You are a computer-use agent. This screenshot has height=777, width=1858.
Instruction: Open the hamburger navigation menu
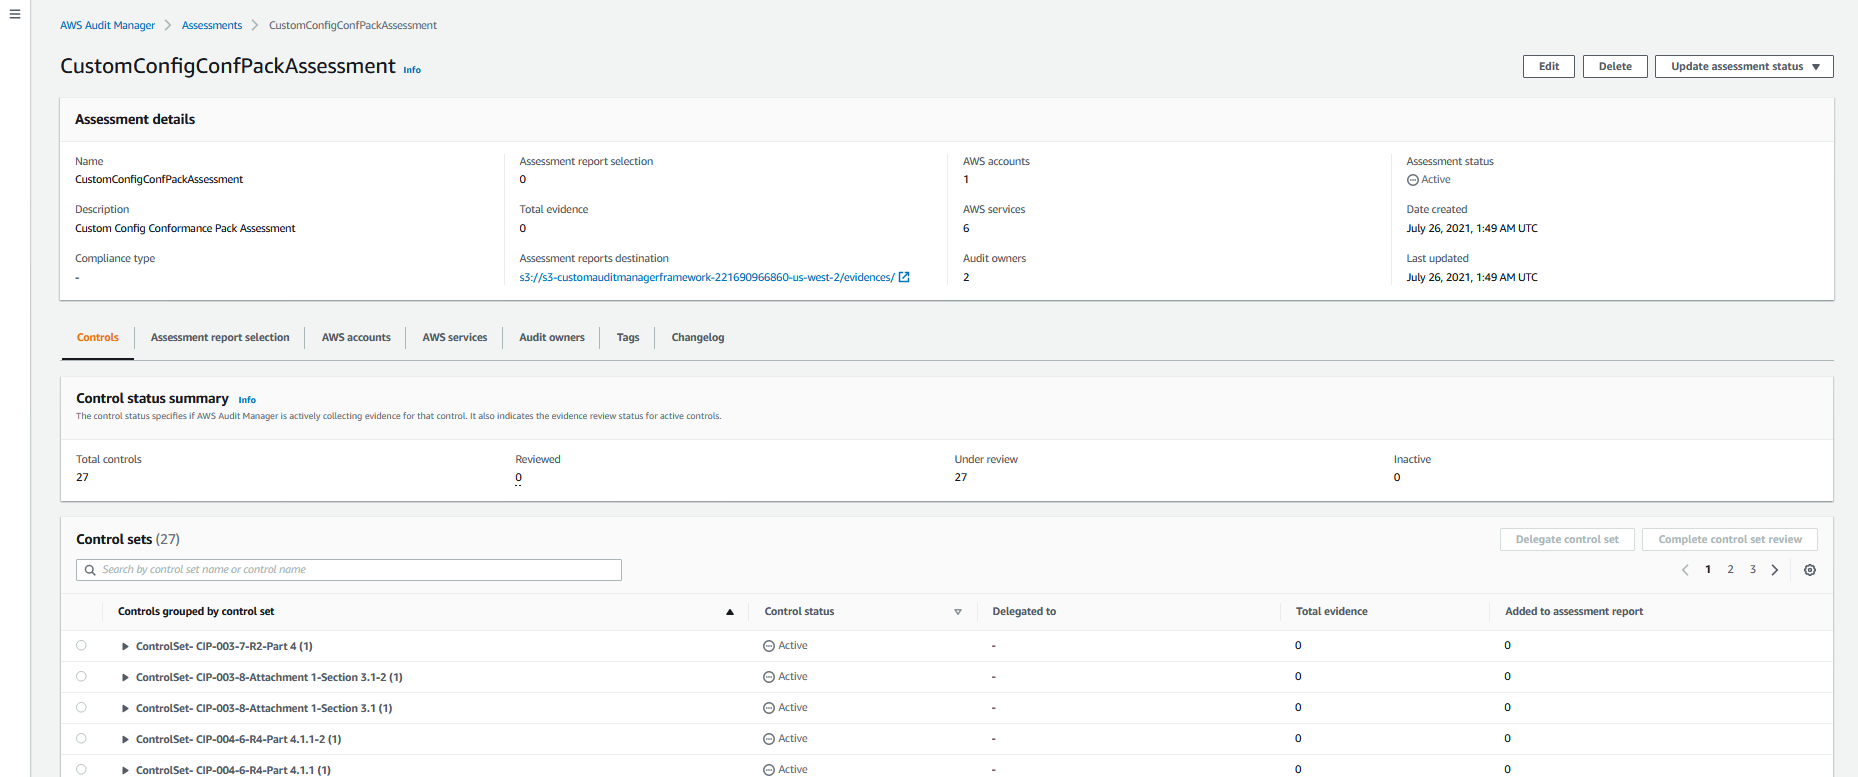point(14,14)
